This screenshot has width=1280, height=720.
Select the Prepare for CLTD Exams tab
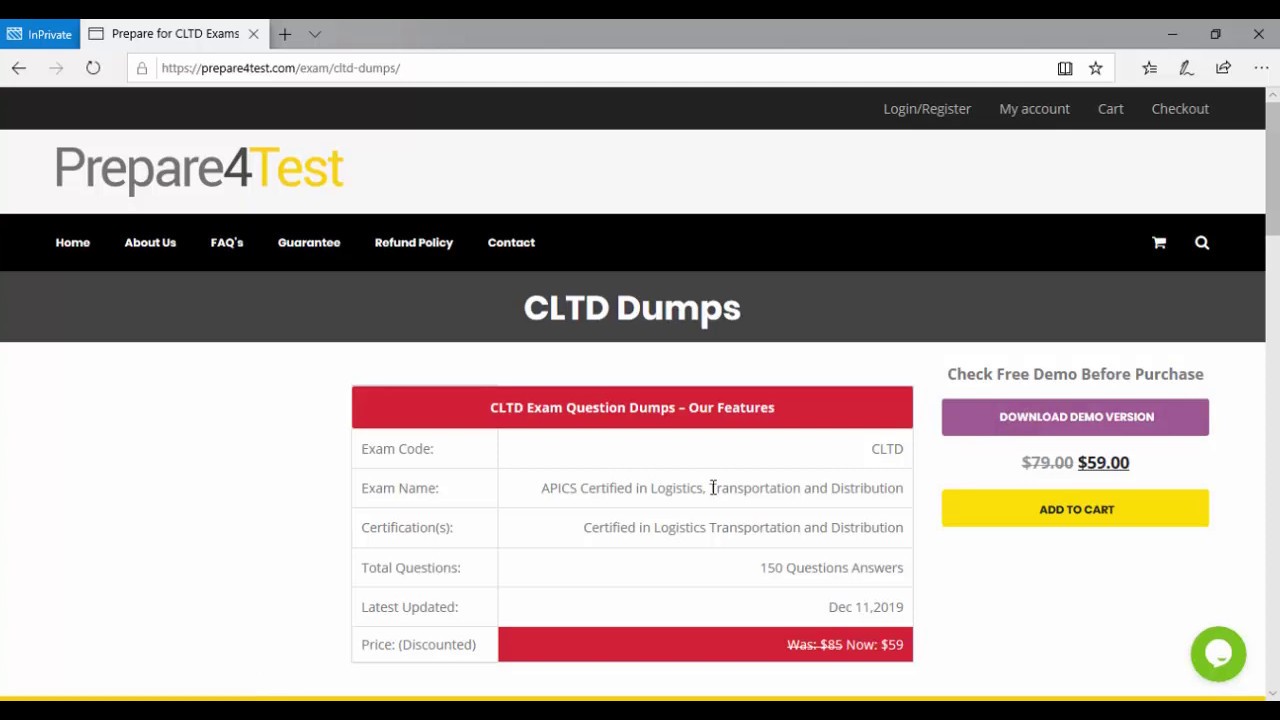point(174,34)
